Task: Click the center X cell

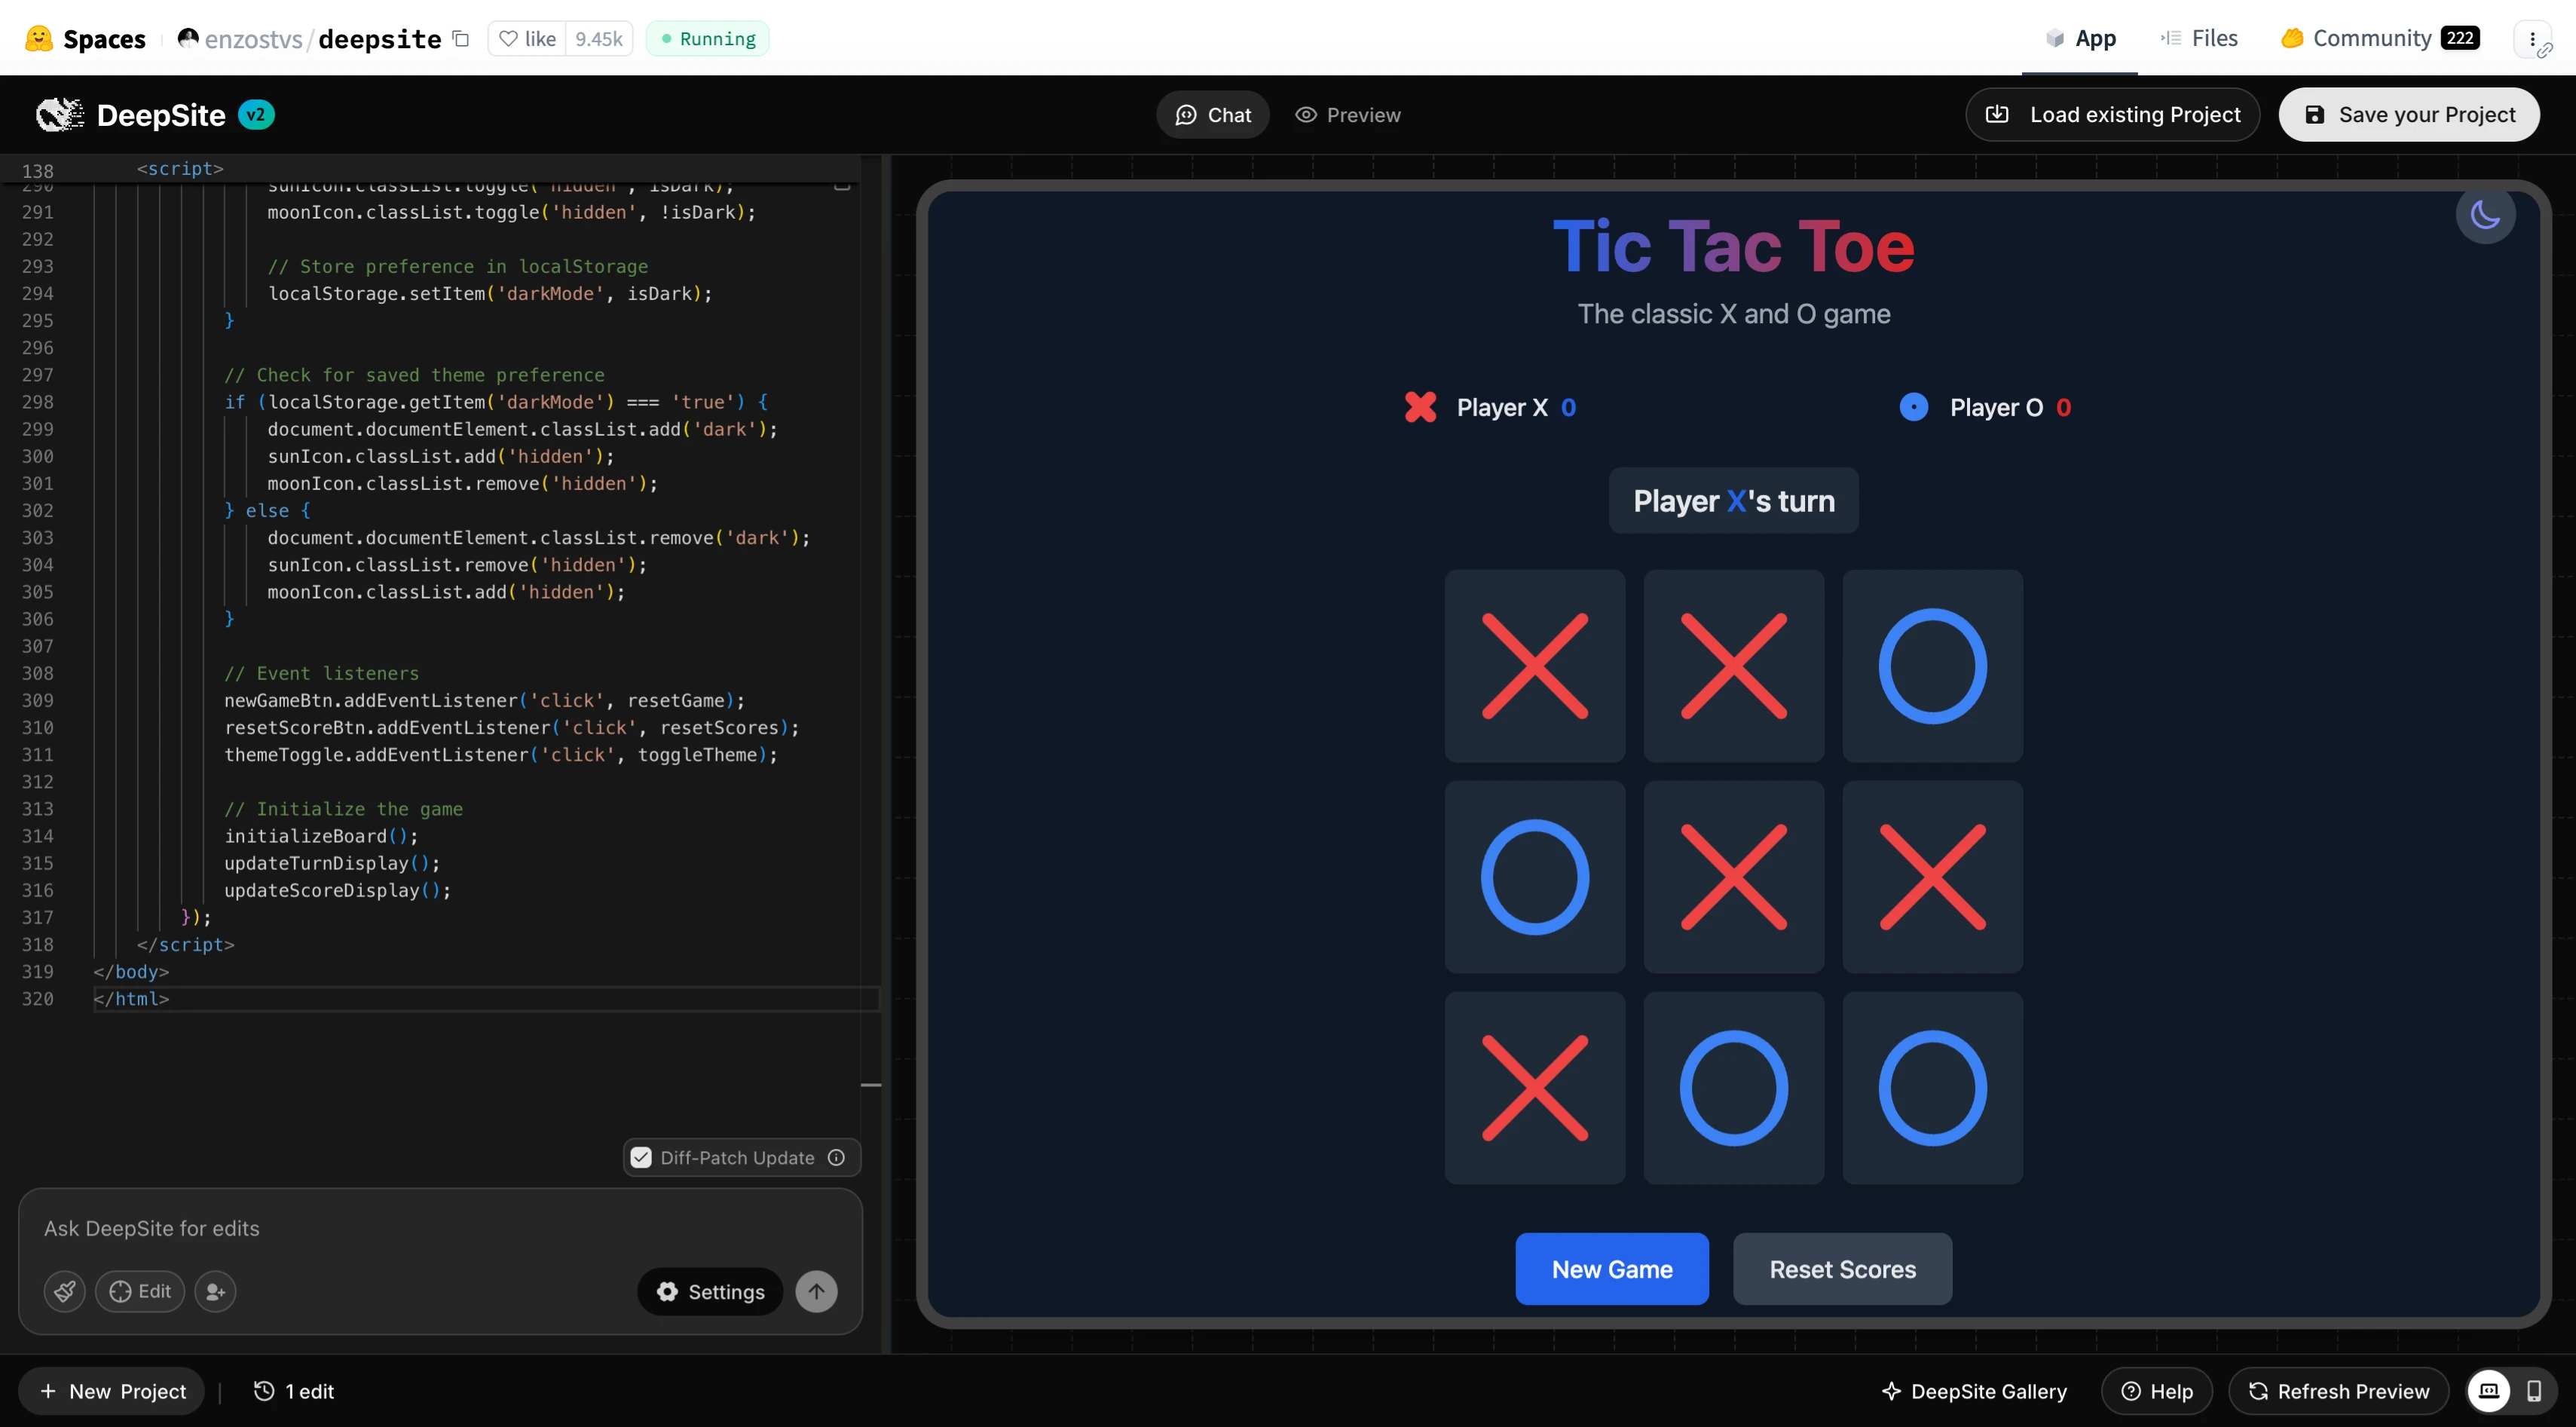Action: [1734, 877]
